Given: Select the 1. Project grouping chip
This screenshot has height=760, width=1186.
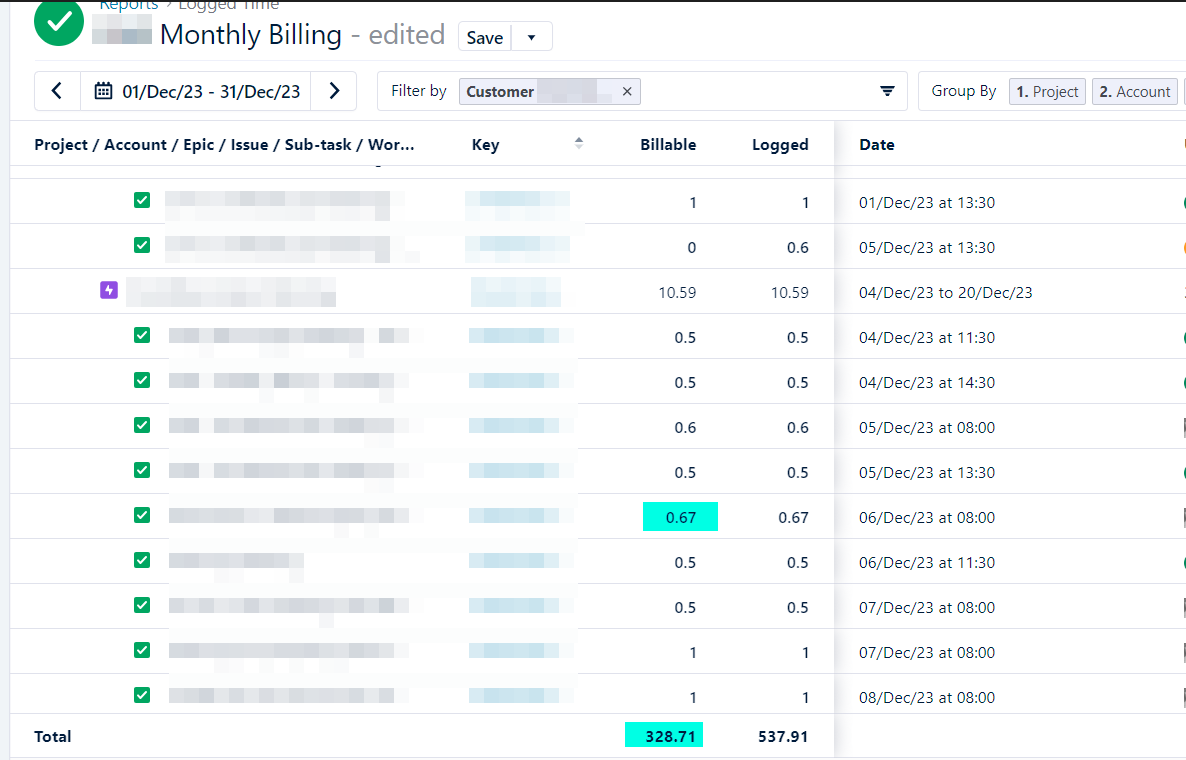Looking at the screenshot, I should coord(1047,91).
